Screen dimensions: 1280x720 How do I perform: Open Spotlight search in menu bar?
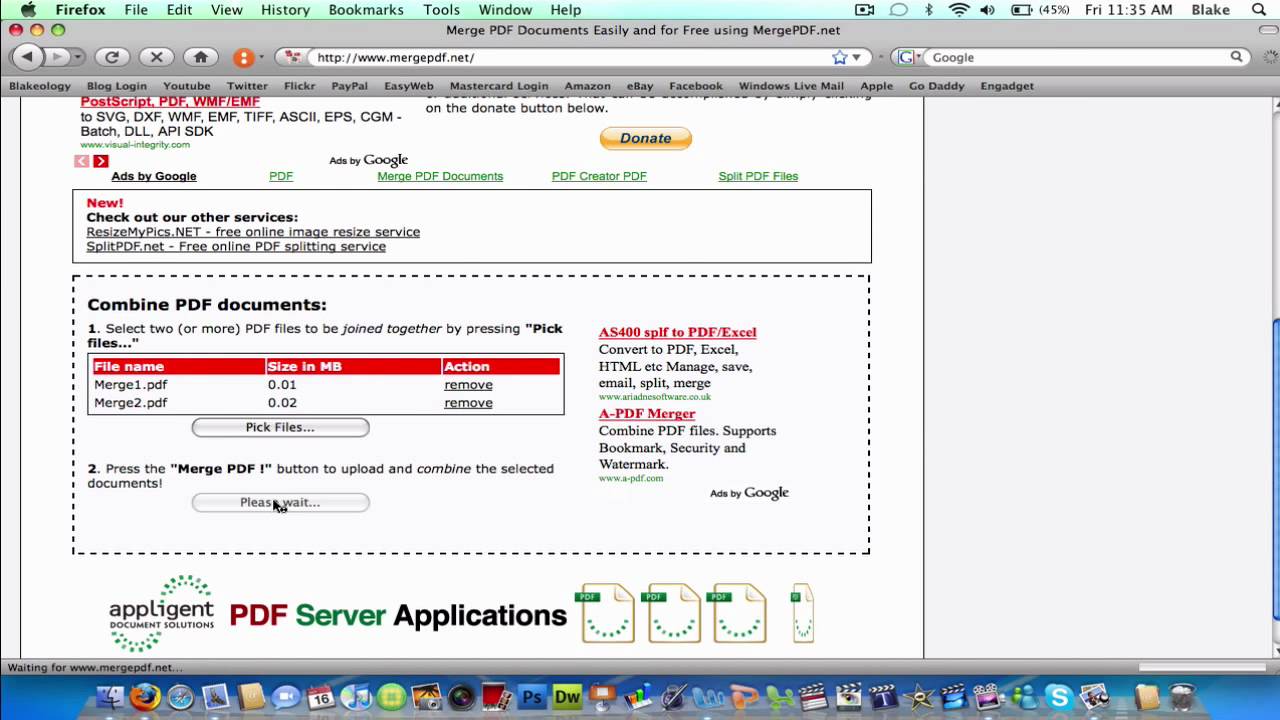click(1260, 10)
